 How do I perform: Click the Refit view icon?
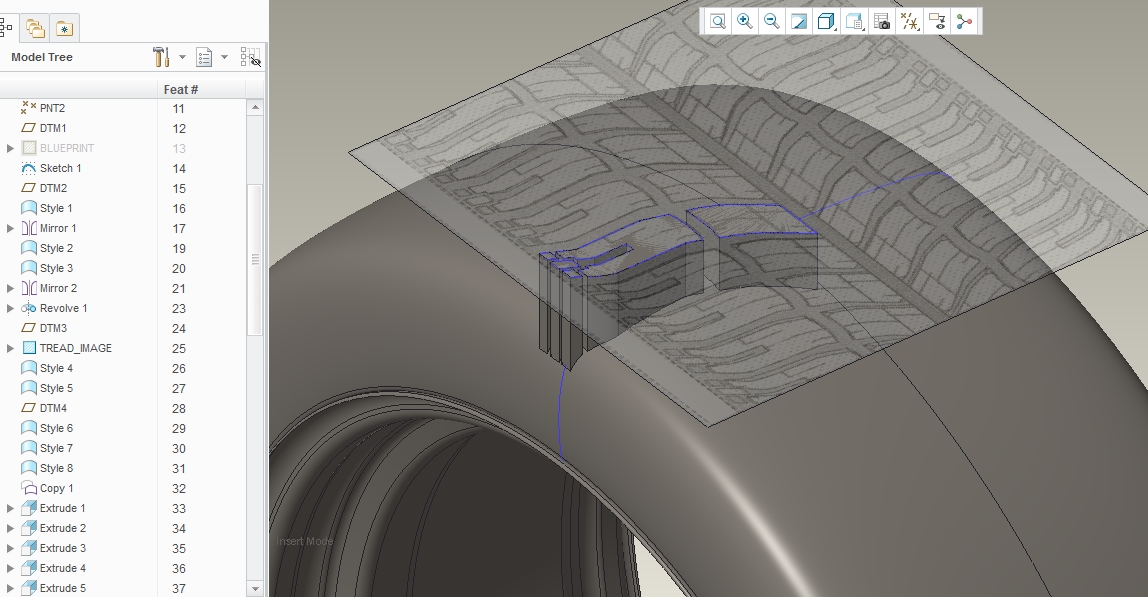[x=718, y=21]
